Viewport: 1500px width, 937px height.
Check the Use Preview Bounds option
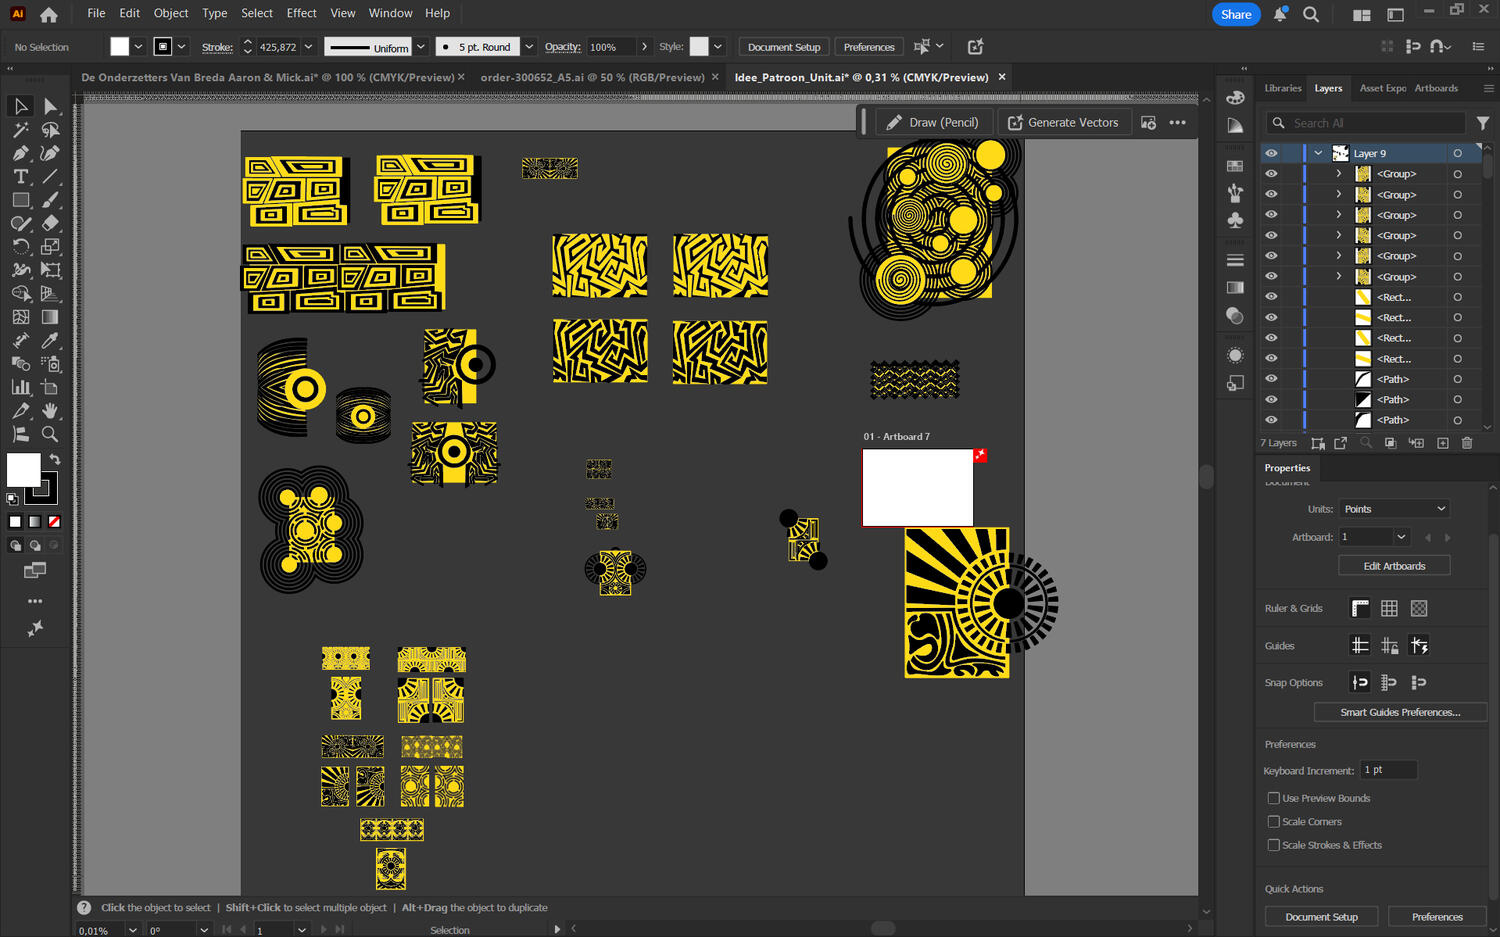tap(1274, 798)
